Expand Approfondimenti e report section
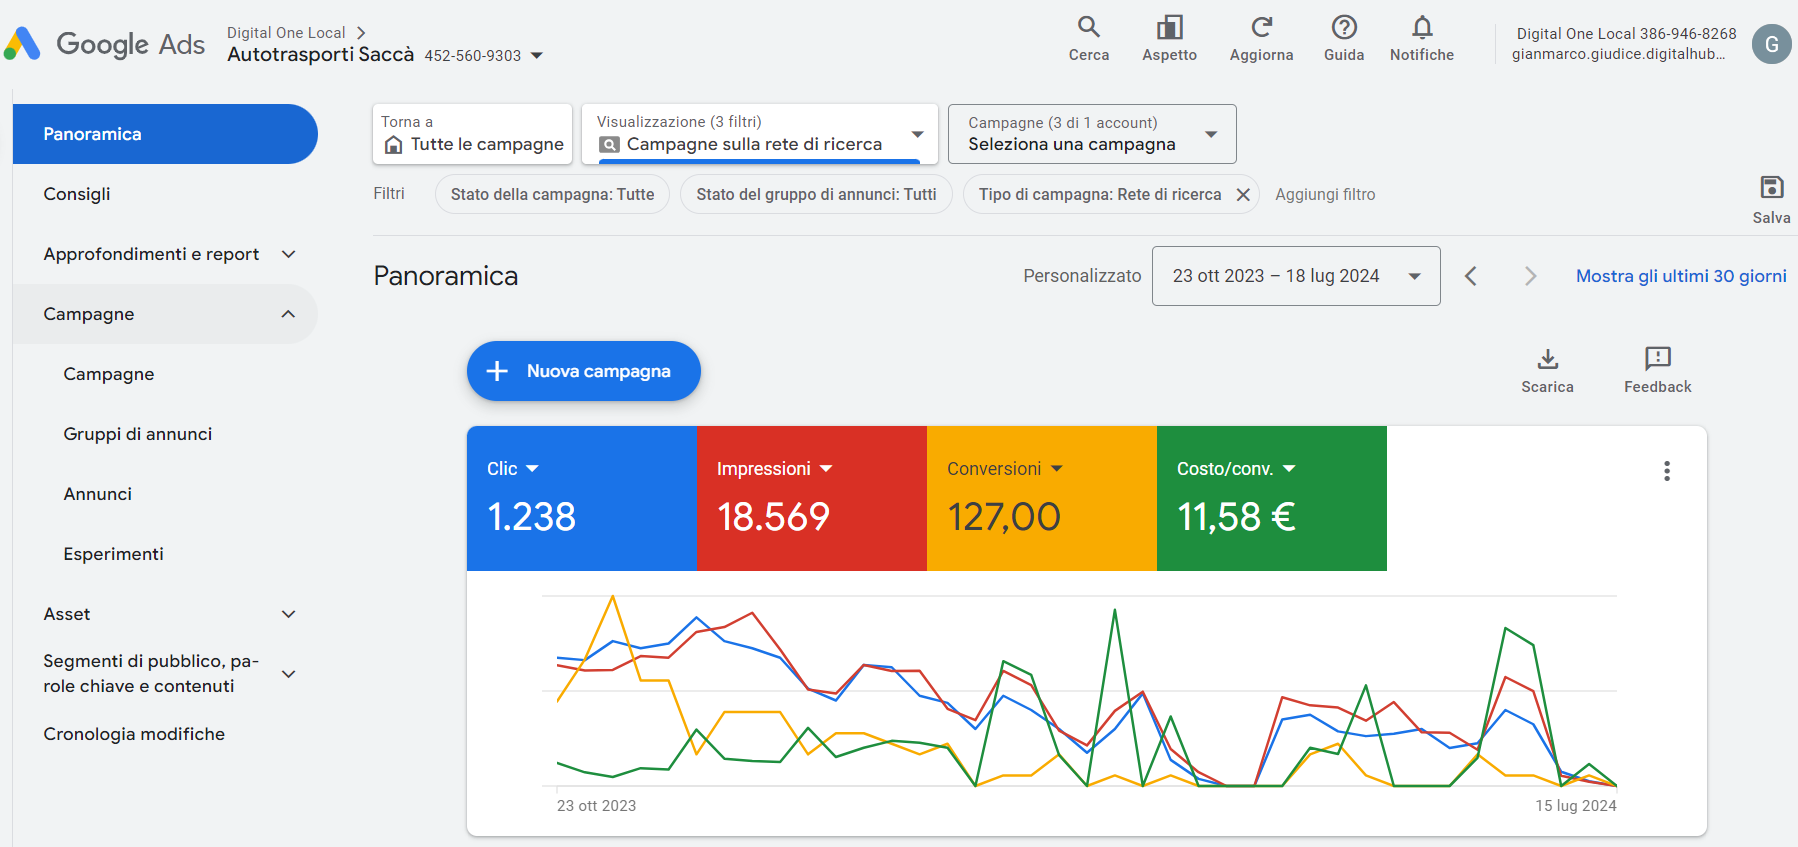 pos(288,254)
